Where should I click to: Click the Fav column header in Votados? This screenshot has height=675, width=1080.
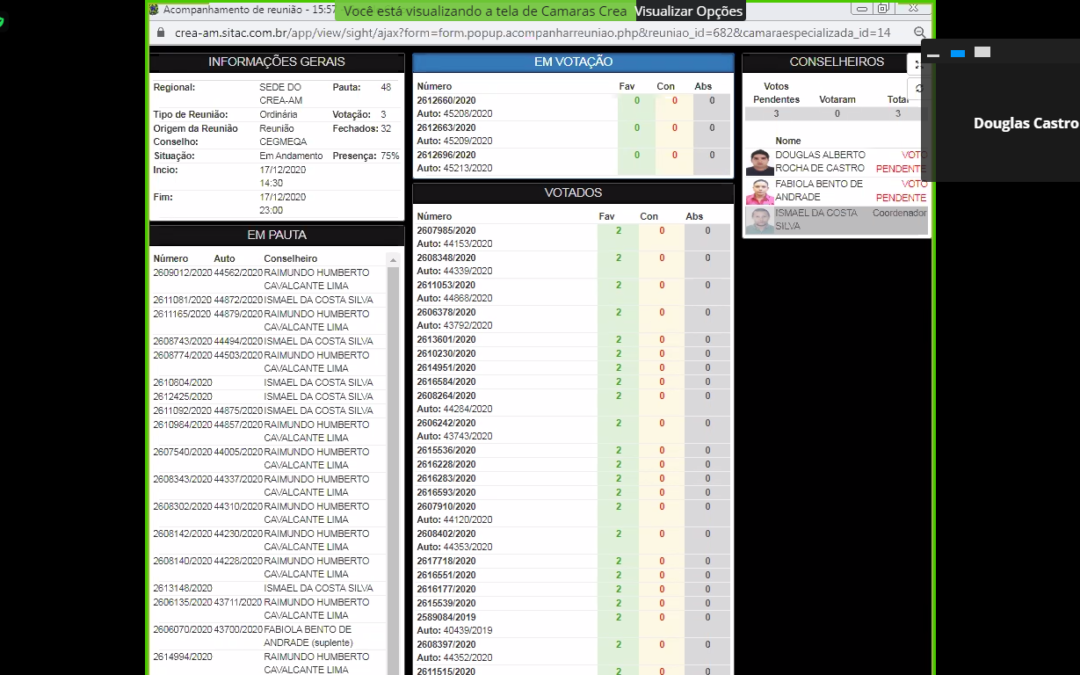click(x=606, y=216)
